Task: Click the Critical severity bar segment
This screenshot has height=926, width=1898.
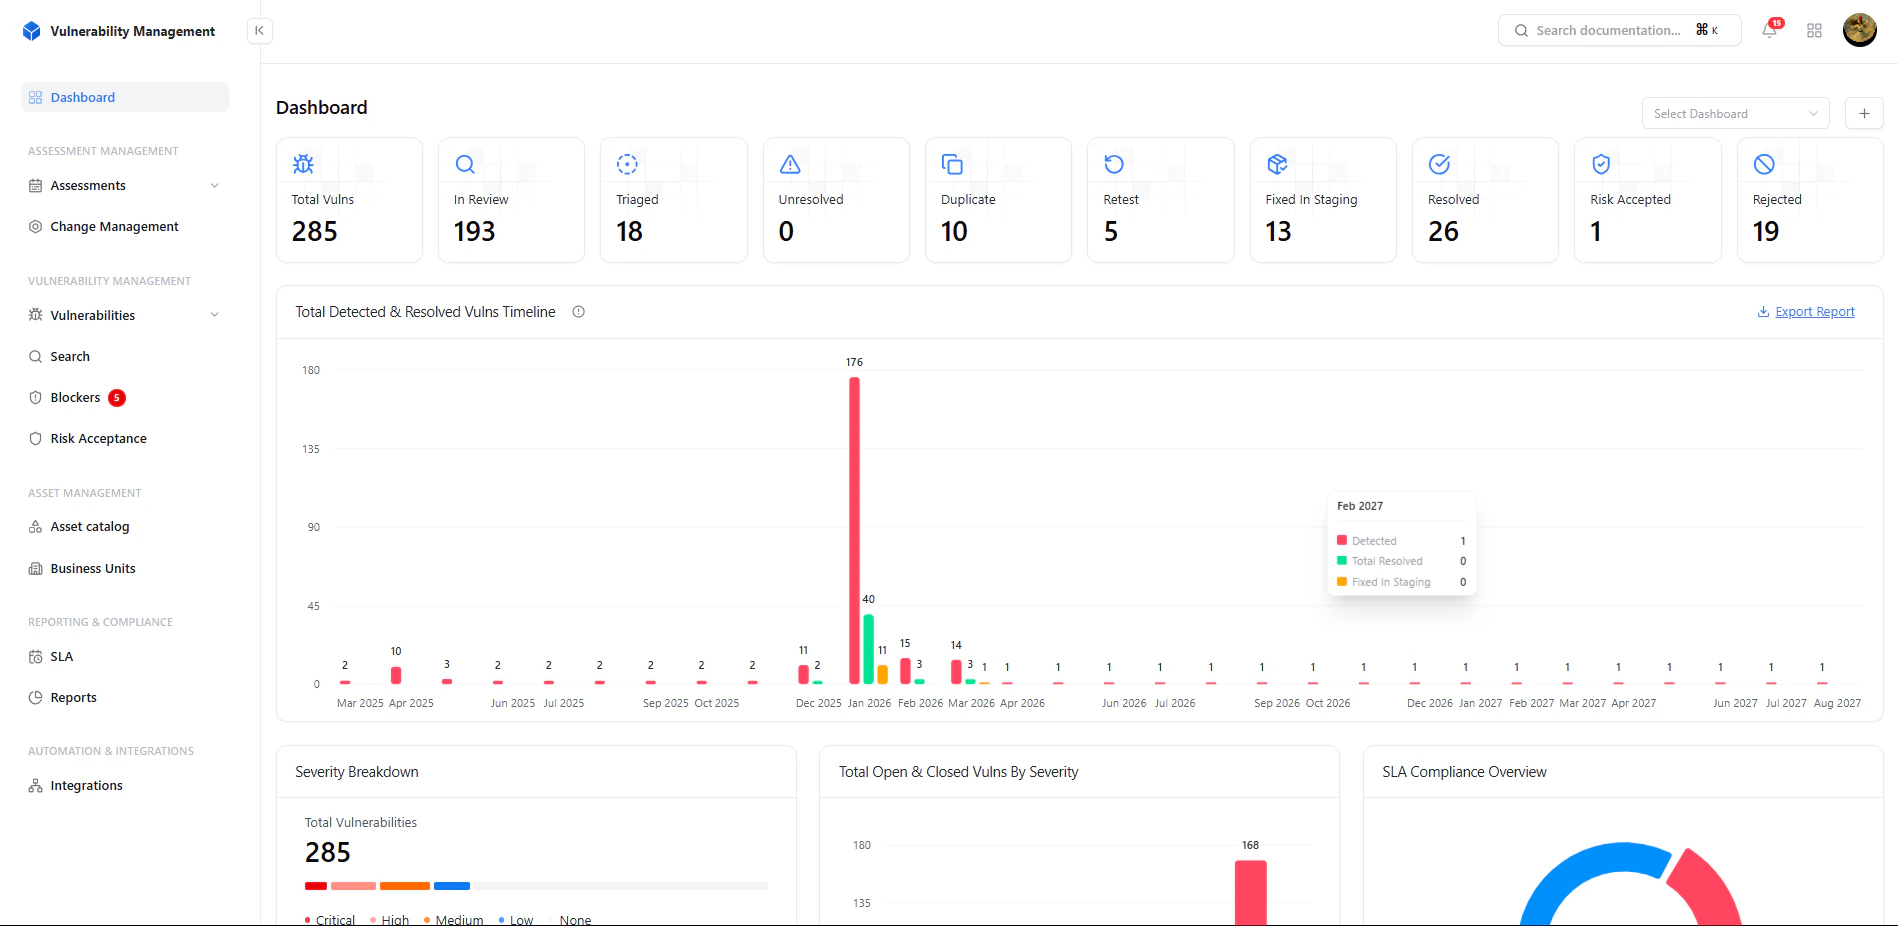Action: [316, 886]
